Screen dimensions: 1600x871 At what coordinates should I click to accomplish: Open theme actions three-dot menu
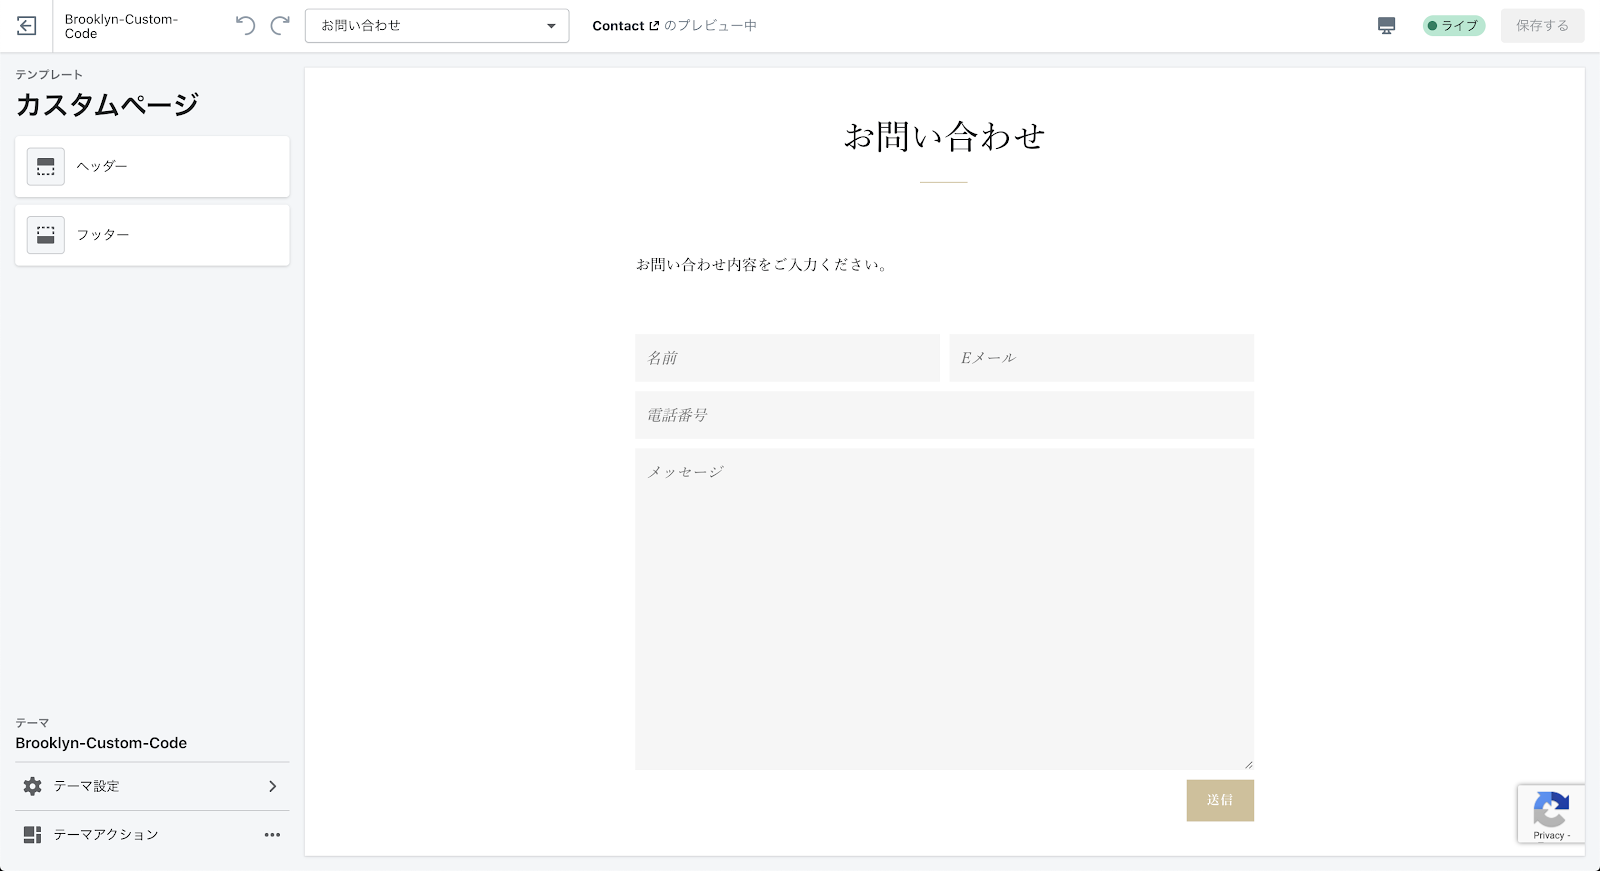272,835
